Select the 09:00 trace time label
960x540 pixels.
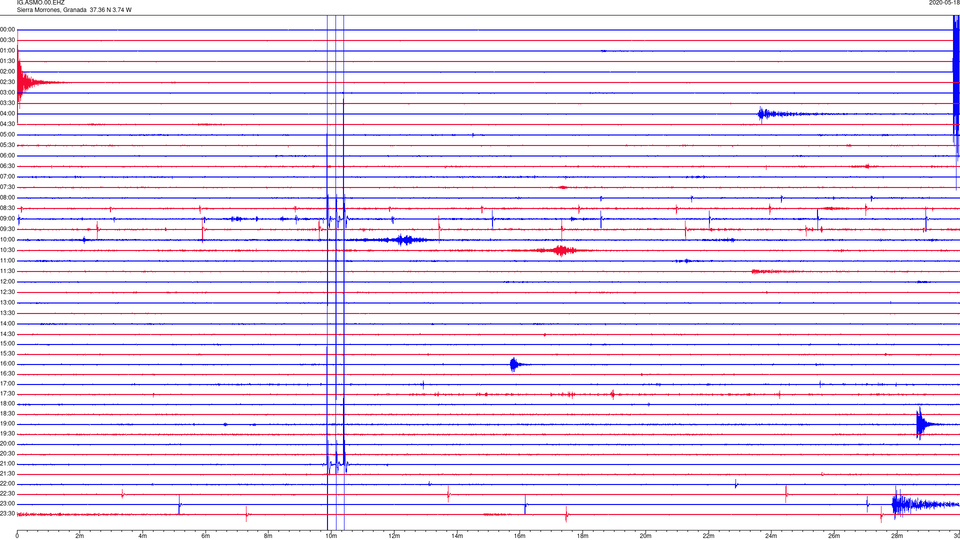(x=7, y=219)
